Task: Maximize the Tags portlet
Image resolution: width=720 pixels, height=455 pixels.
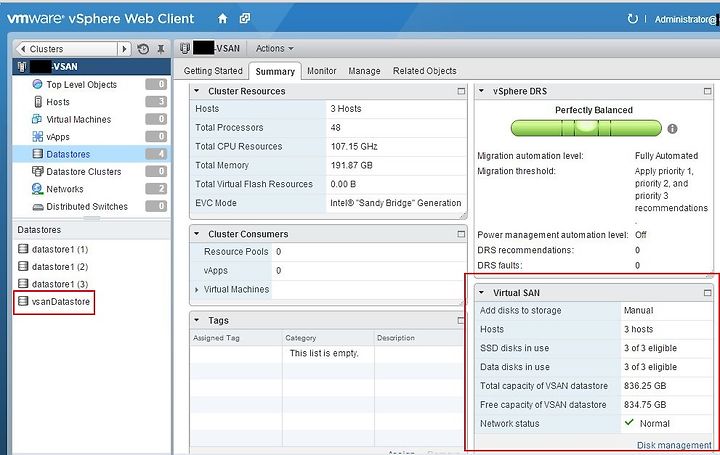Action: (461, 320)
